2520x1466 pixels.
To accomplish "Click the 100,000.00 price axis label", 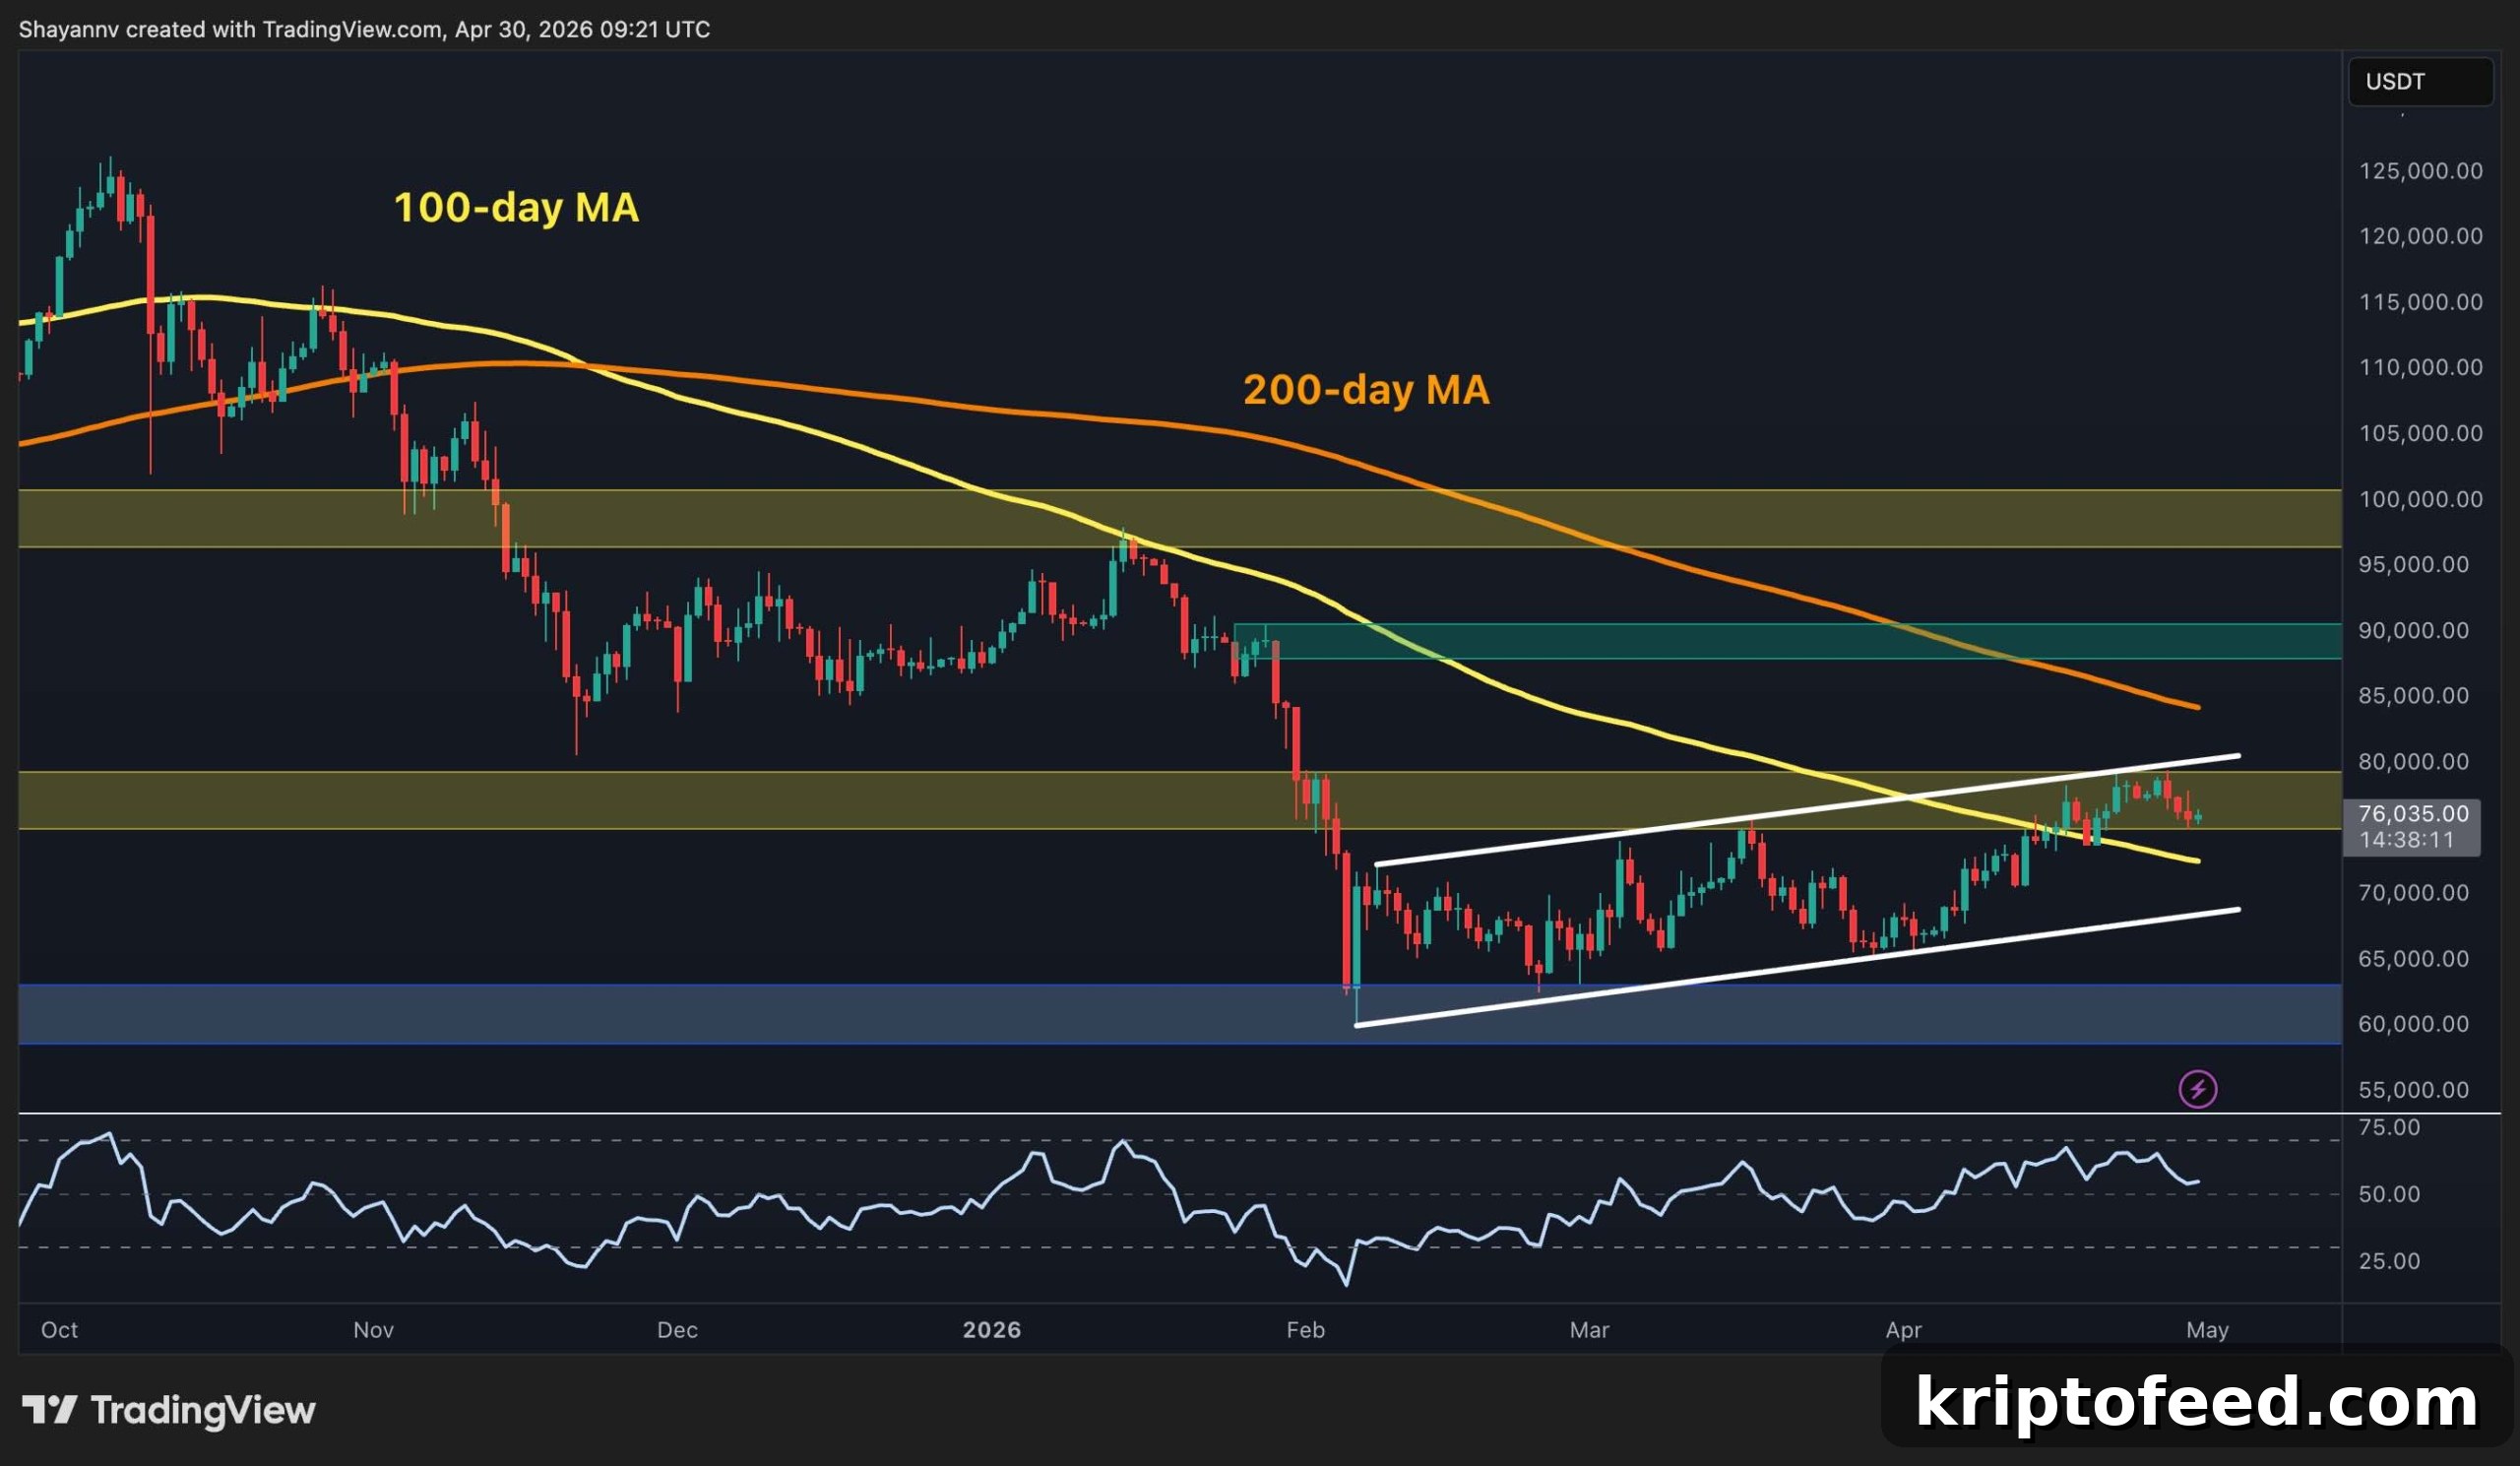I will (x=2421, y=499).
